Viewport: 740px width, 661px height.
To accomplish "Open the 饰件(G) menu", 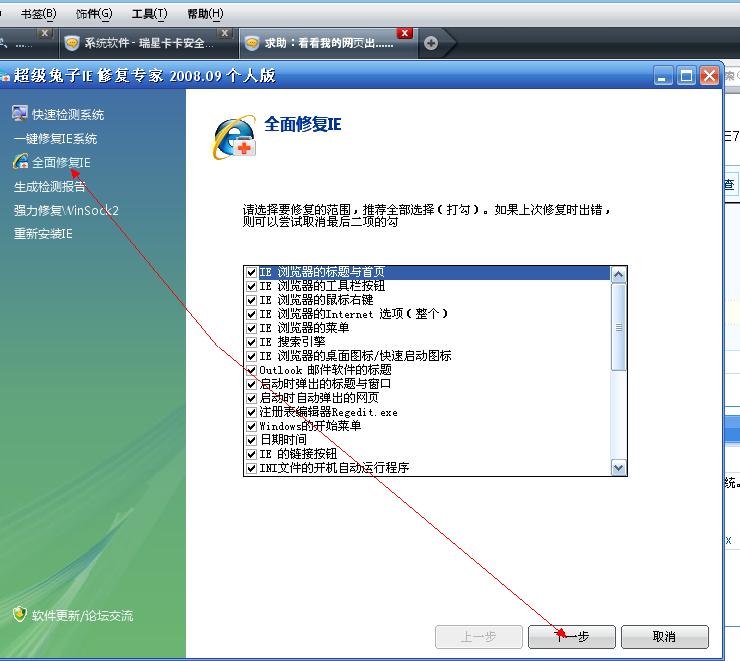I will coord(94,14).
